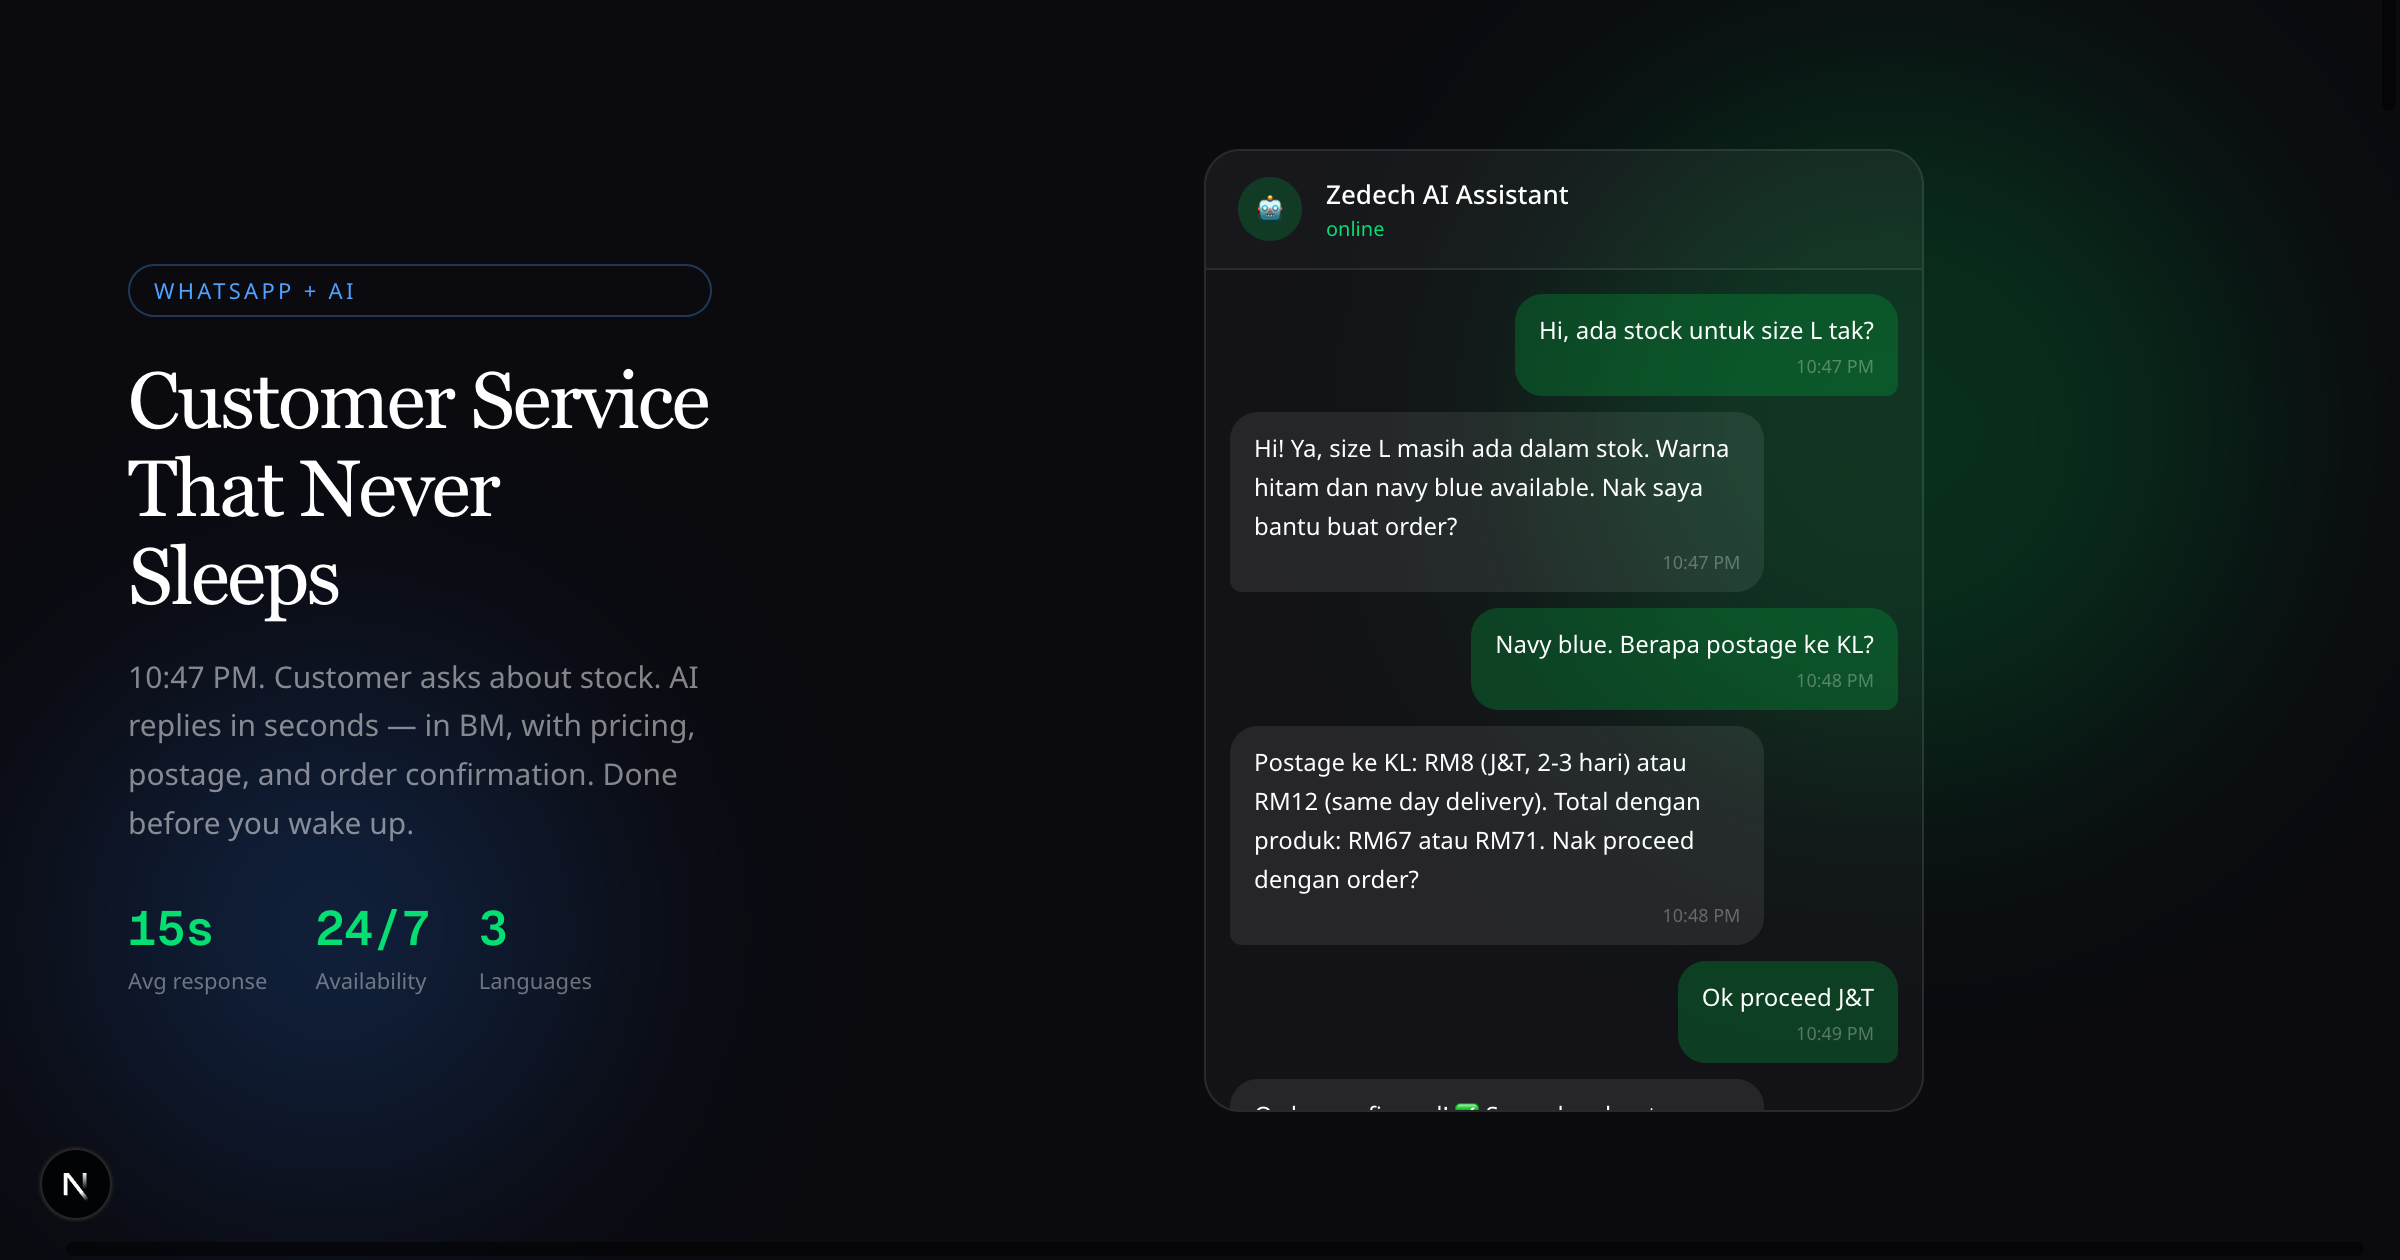The image size is (2400, 1260).
Task: Select the 'Ok proceed J&T' message
Action: (x=1786, y=1013)
